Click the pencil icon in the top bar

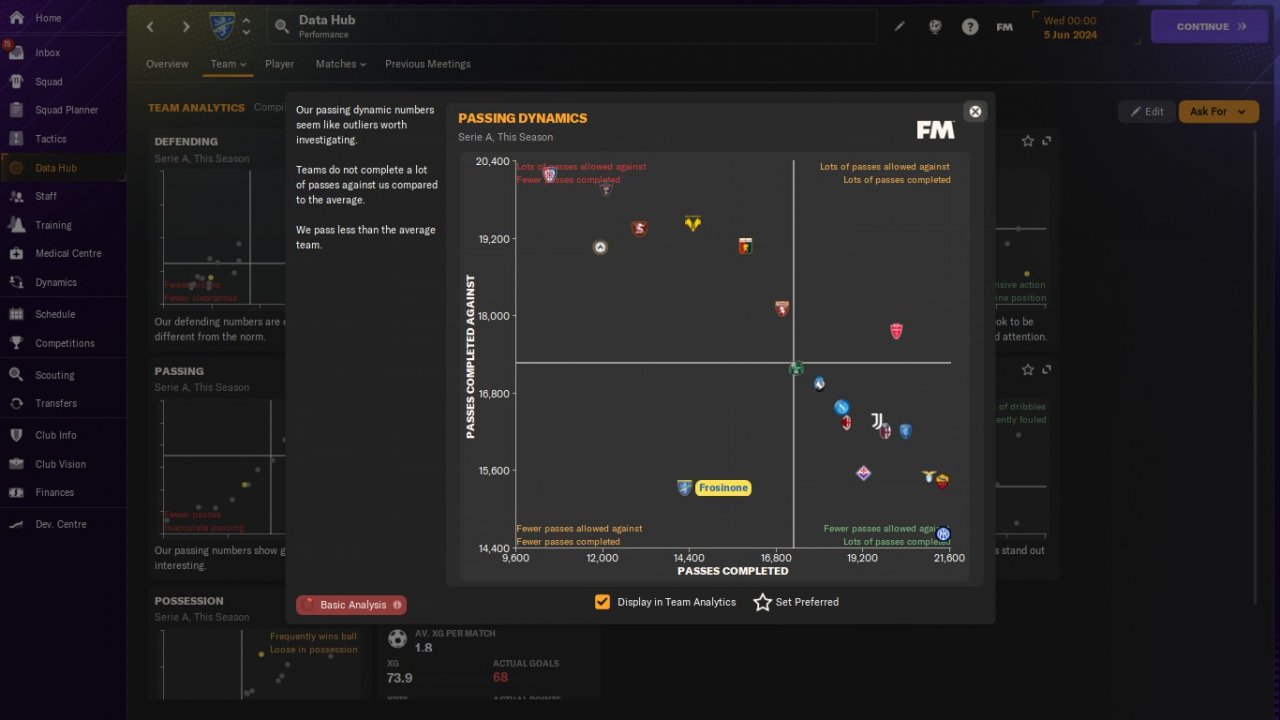click(x=899, y=27)
